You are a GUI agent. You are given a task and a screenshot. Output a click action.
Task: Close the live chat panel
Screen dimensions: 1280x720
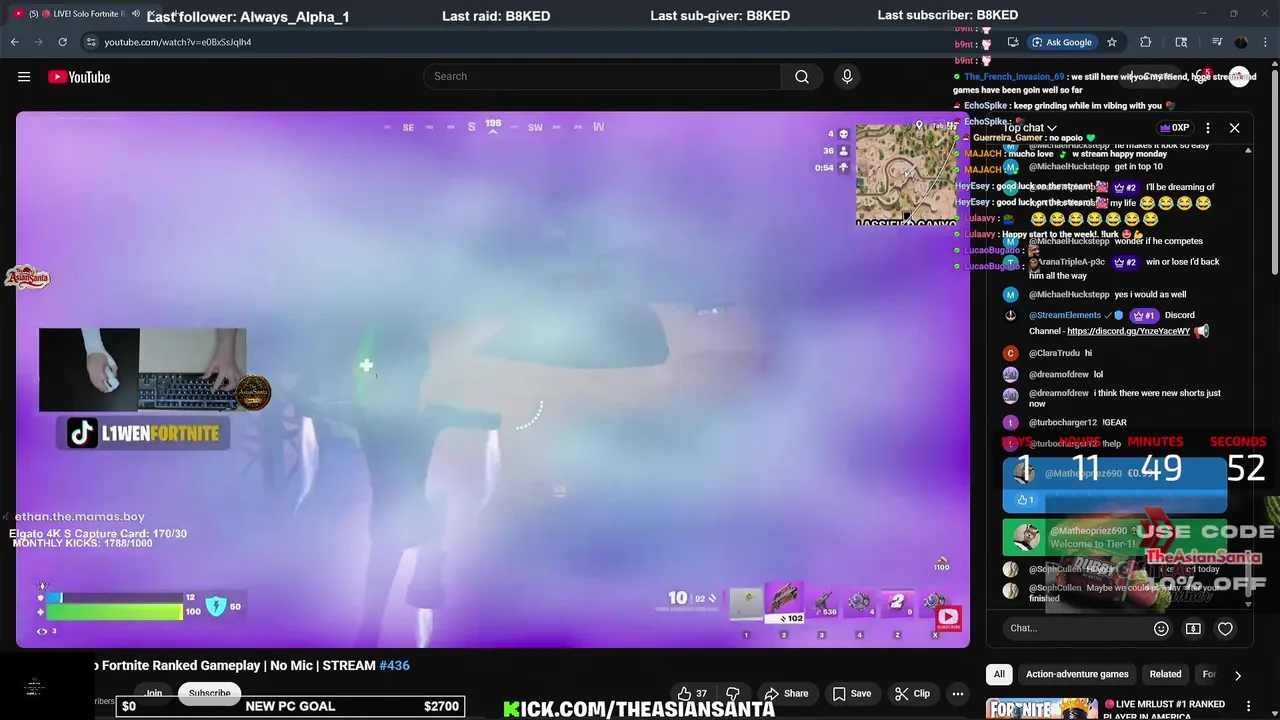(1234, 128)
